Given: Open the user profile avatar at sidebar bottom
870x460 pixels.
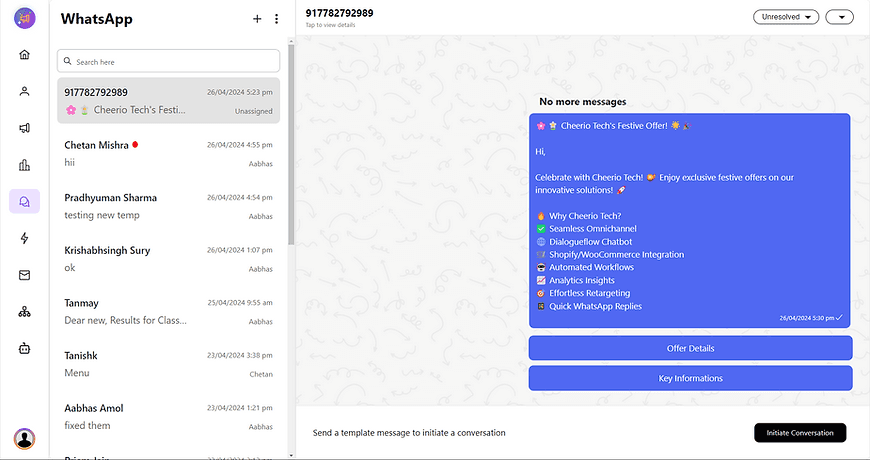Looking at the screenshot, I should point(24,438).
